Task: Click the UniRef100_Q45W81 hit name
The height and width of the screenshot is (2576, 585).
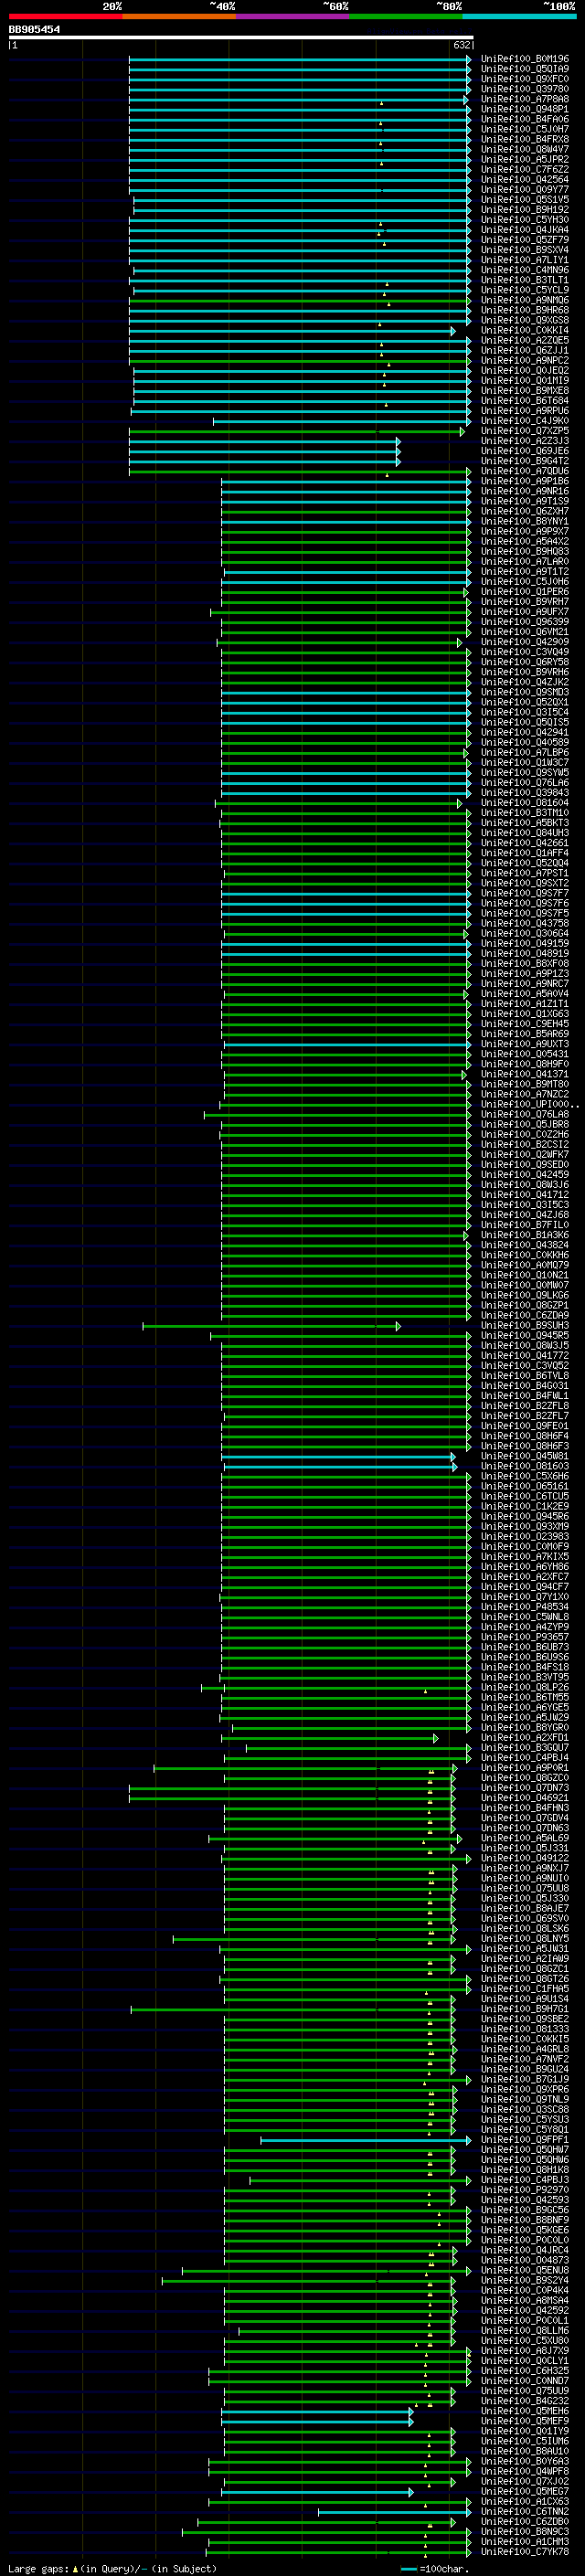Action: tap(525, 1456)
